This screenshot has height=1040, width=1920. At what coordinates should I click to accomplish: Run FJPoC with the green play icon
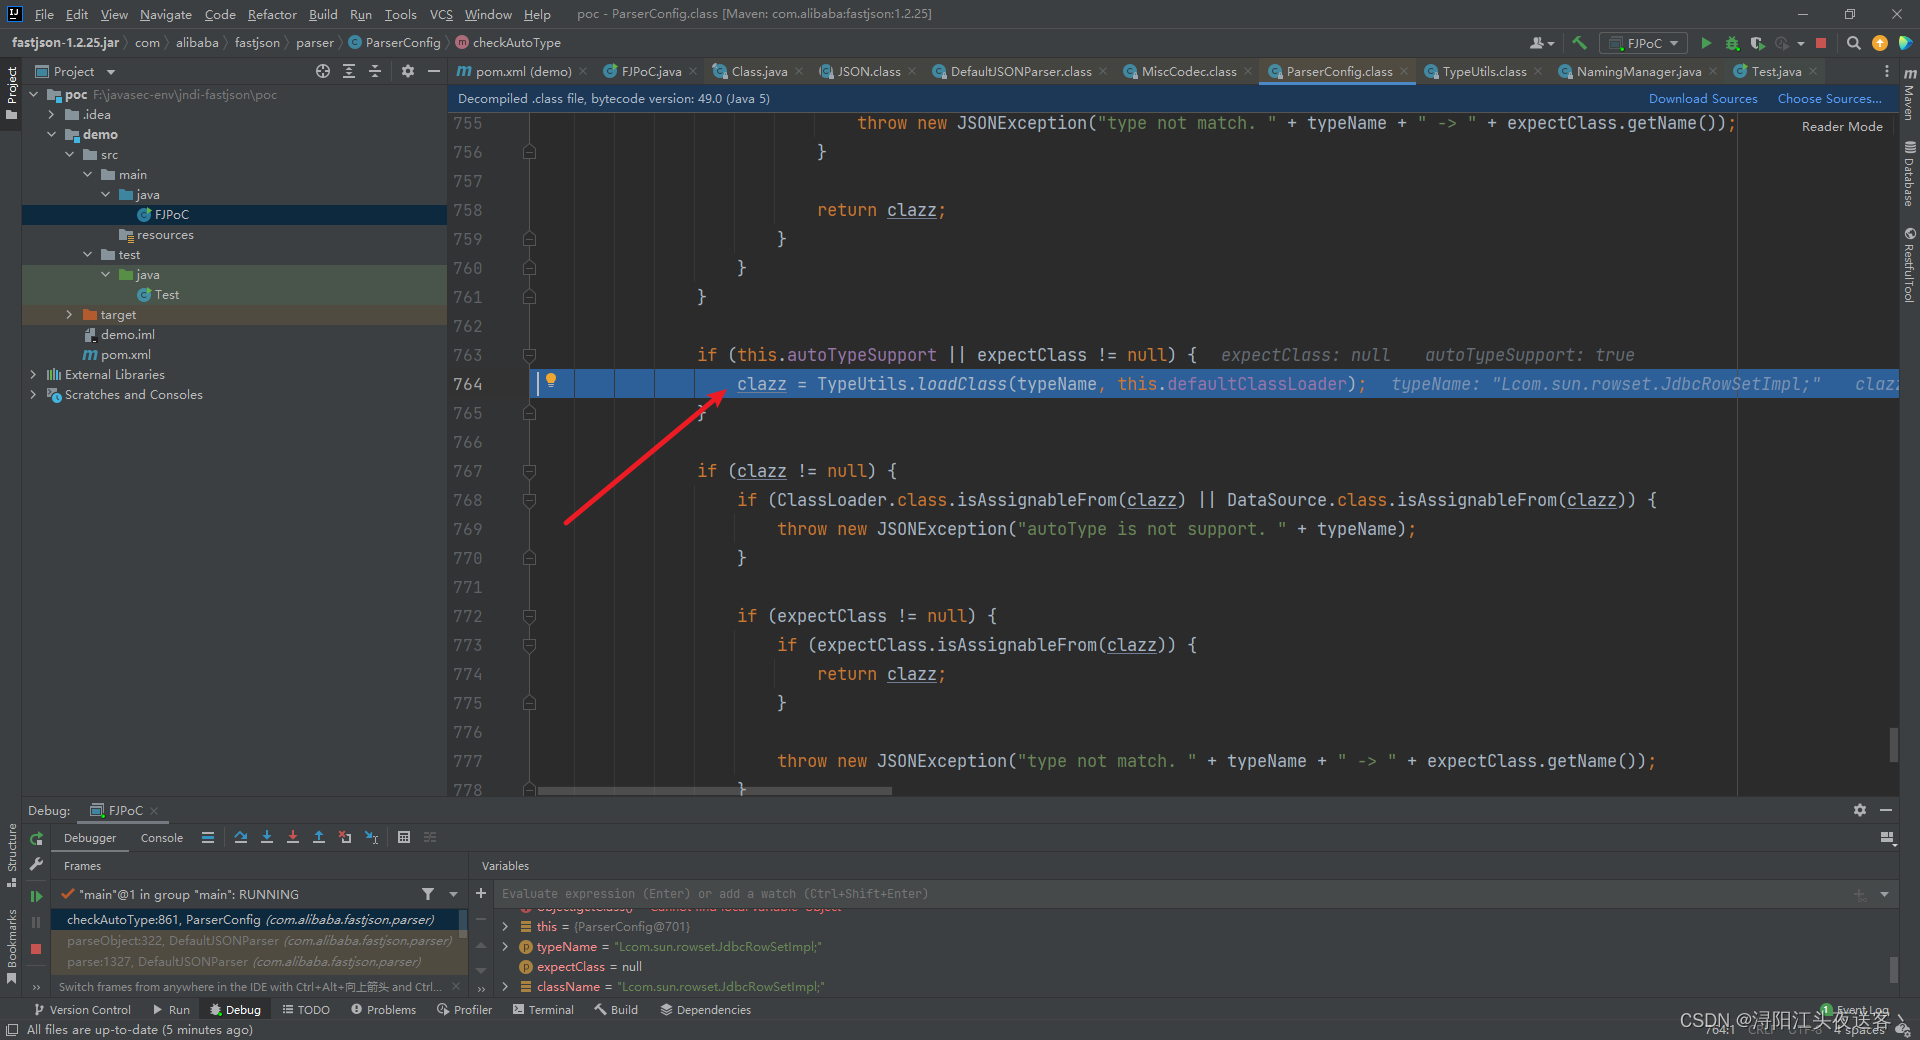pyautogui.click(x=1706, y=43)
